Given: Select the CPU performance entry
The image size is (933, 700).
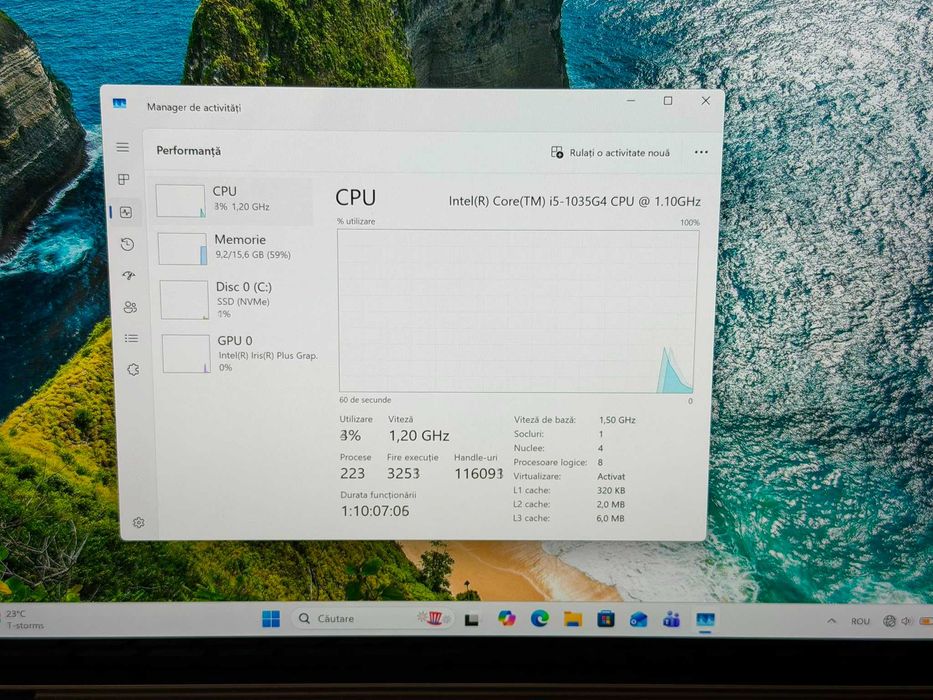Looking at the screenshot, I should coord(233,201).
